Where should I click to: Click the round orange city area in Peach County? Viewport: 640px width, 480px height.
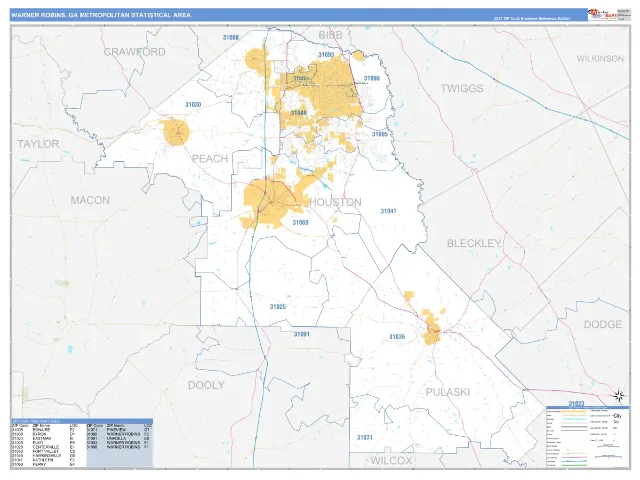pos(176,132)
